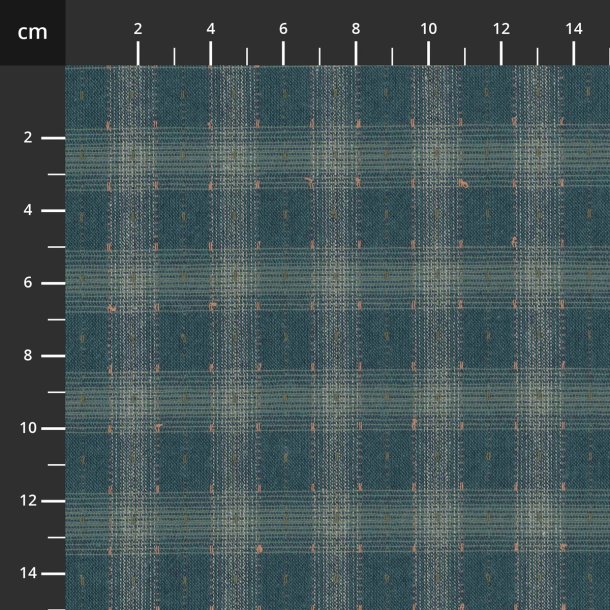Screen dimensions: 610x610
Task: Click the unlabeled tick between top ruler 10 and 12
Action: [465, 56]
